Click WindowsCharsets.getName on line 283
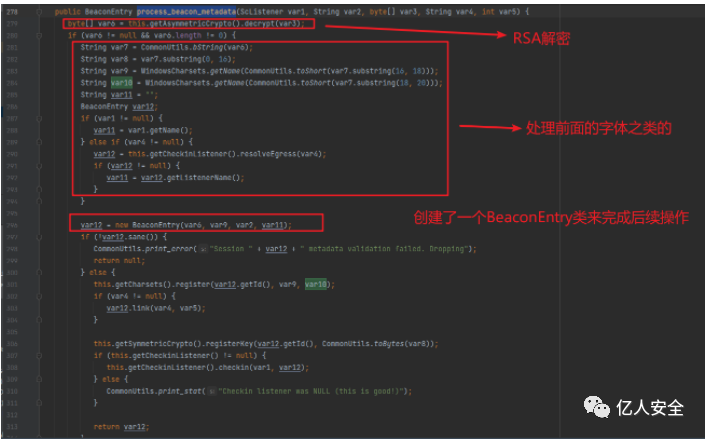This screenshot has height=439, width=707. [192, 71]
